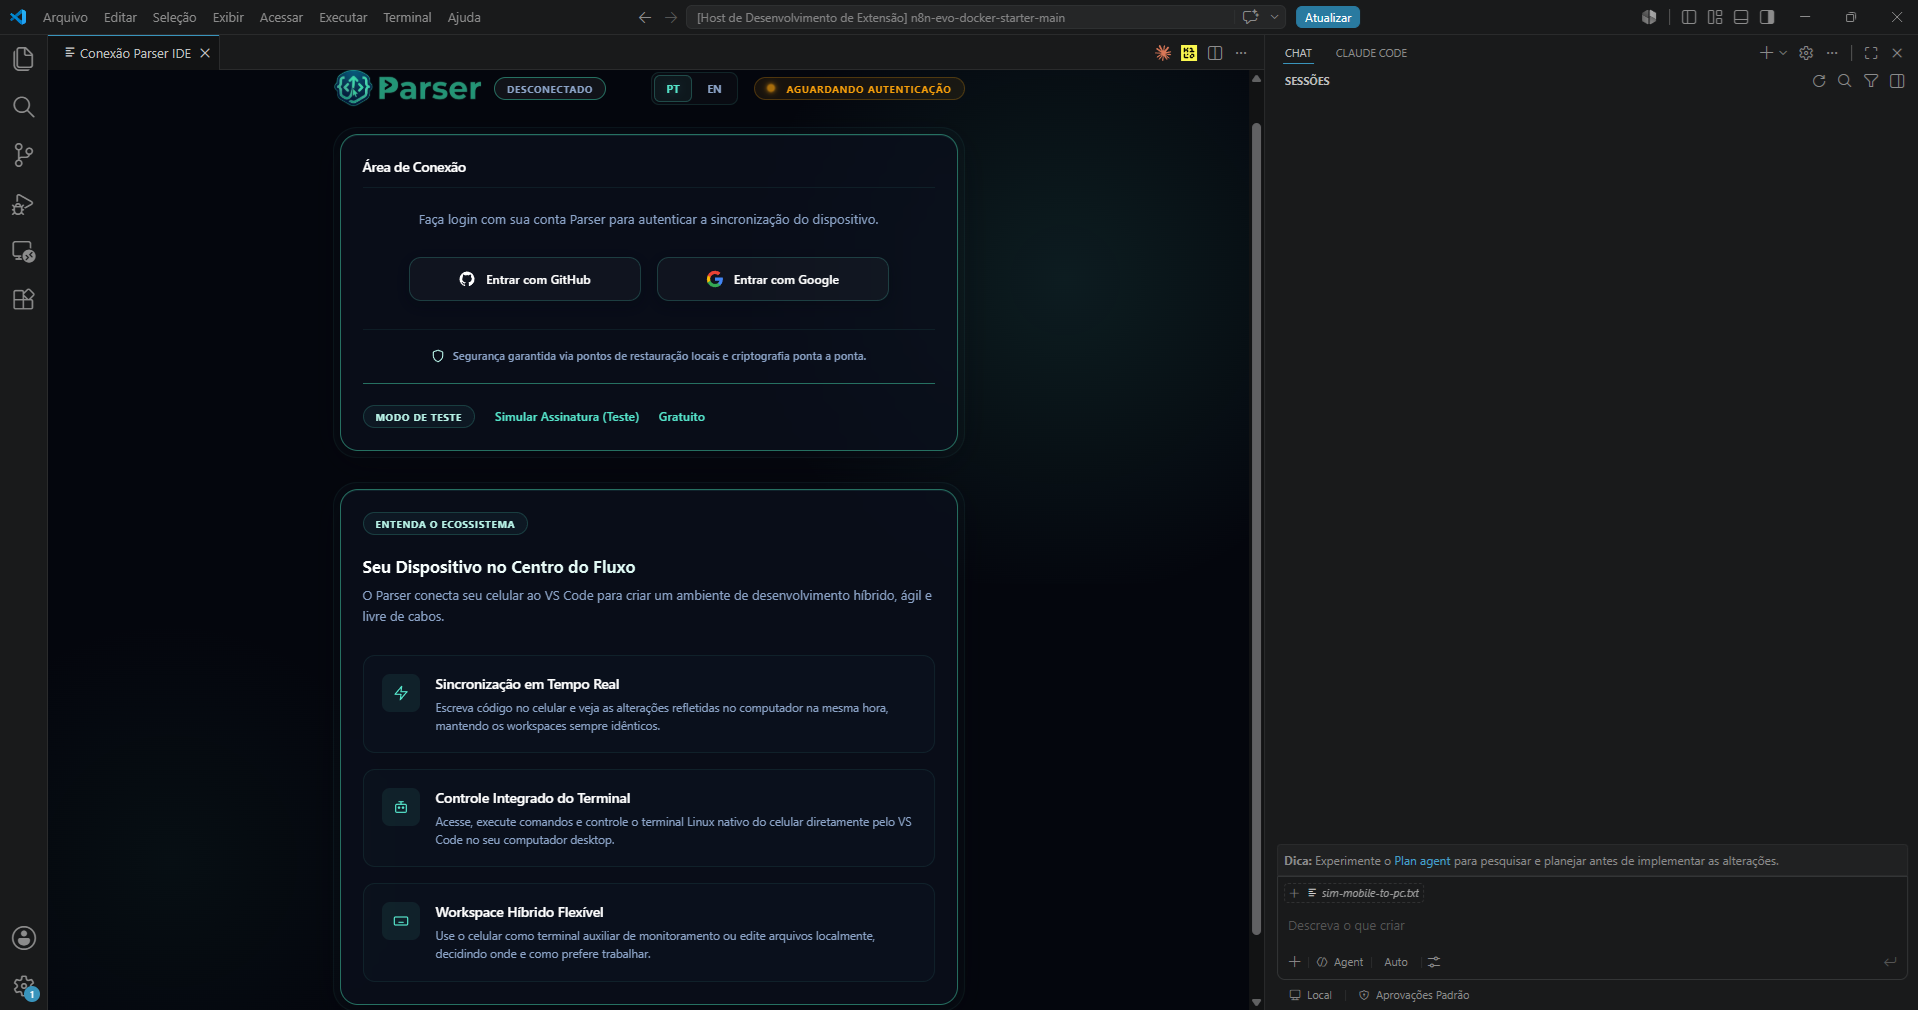The image size is (1918, 1010).
Task: Send the chat message with the enter arrow
Action: point(1890,962)
